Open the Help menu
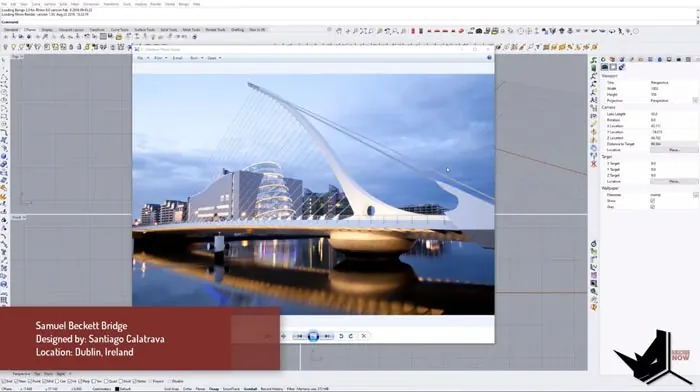This screenshot has width=700, height=392. pos(196,4)
